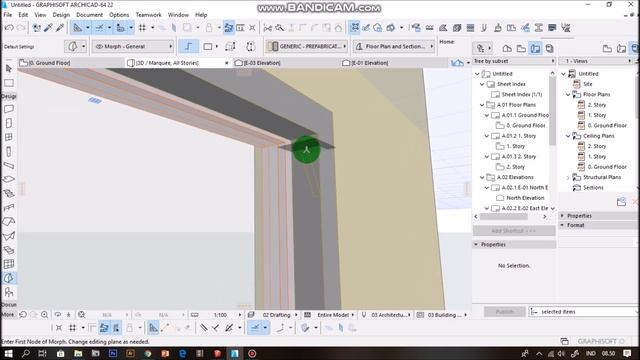Toggle polygonal geometry method button
This screenshot has width=640, height=360.
coord(189,46)
